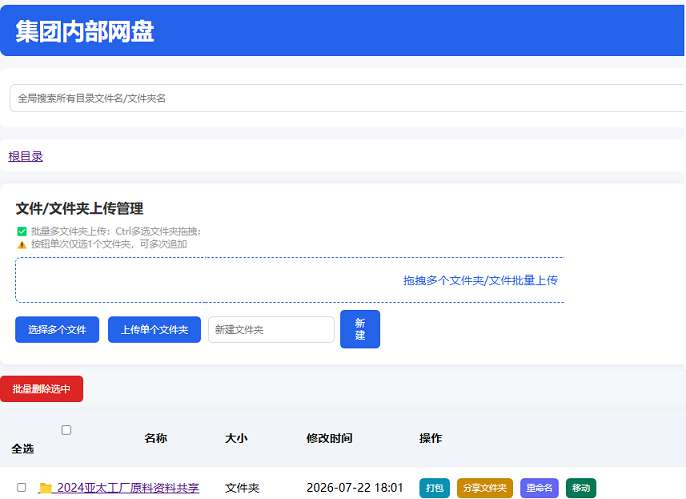
Task: Click the 选择多个文件 button
Action: 57,329
